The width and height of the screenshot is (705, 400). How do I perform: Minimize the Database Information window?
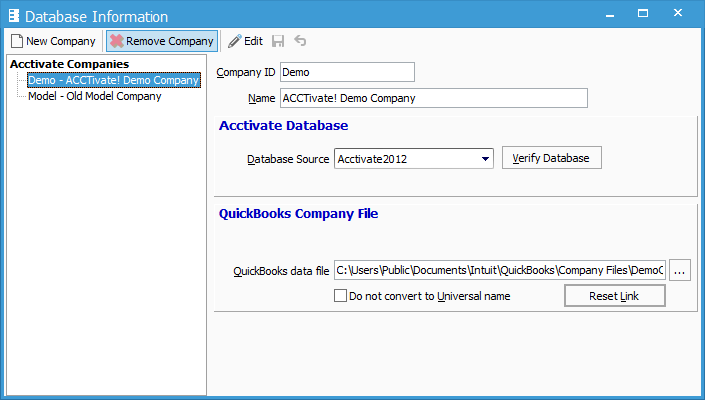click(x=610, y=14)
